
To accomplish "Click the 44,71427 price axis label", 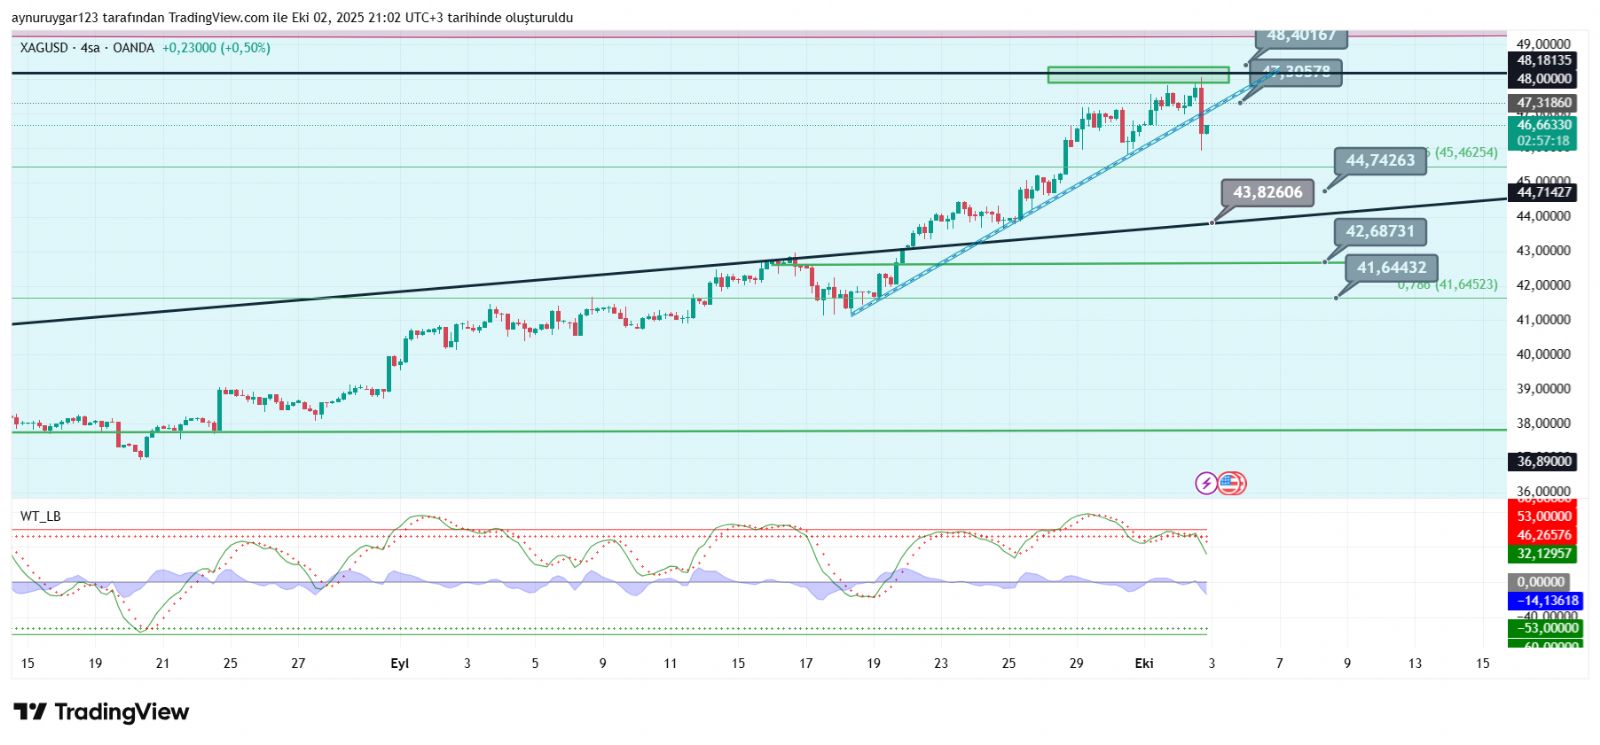I will click(x=1543, y=192).
